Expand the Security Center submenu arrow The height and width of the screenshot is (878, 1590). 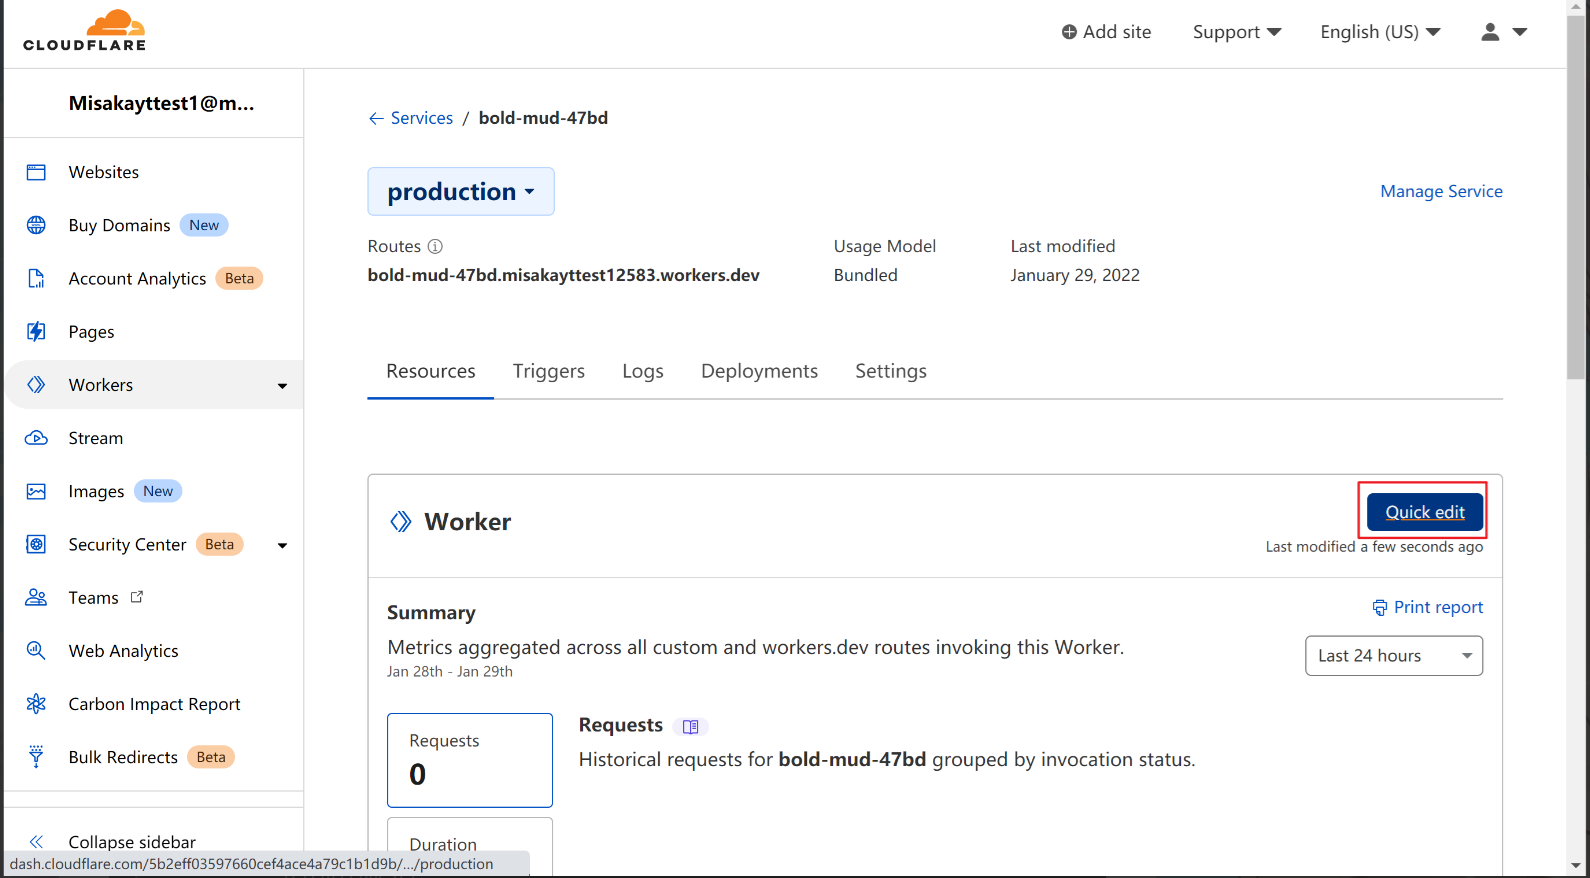(x=282, y=546)
